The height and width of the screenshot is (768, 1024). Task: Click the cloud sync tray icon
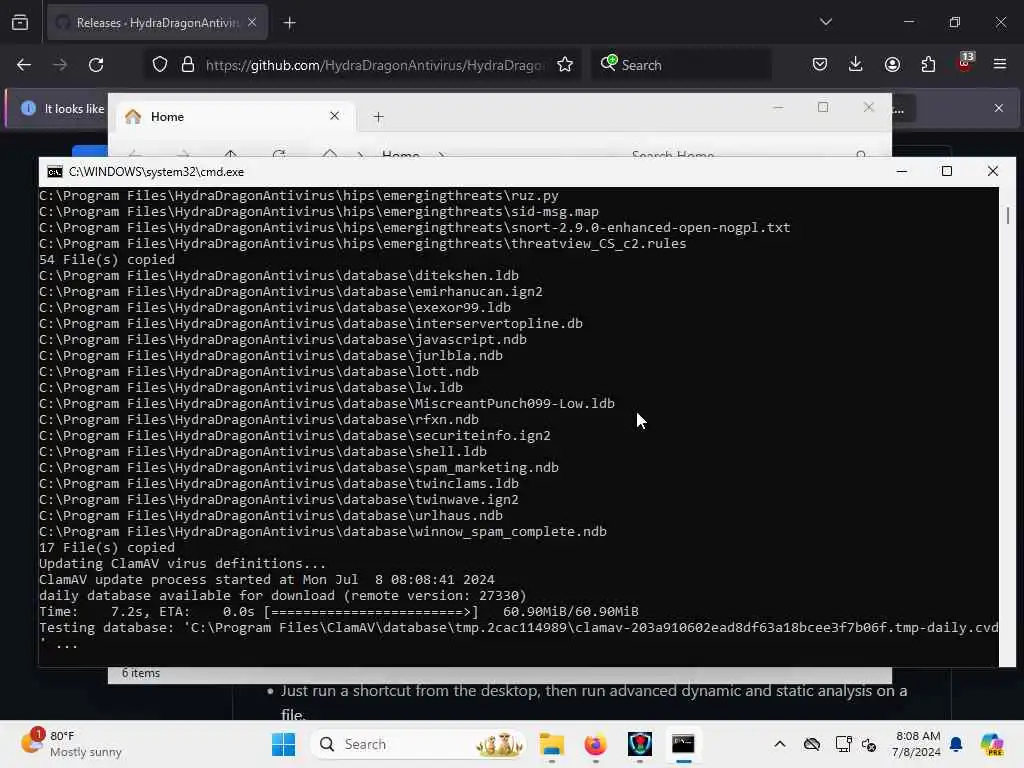click(812, 744)
